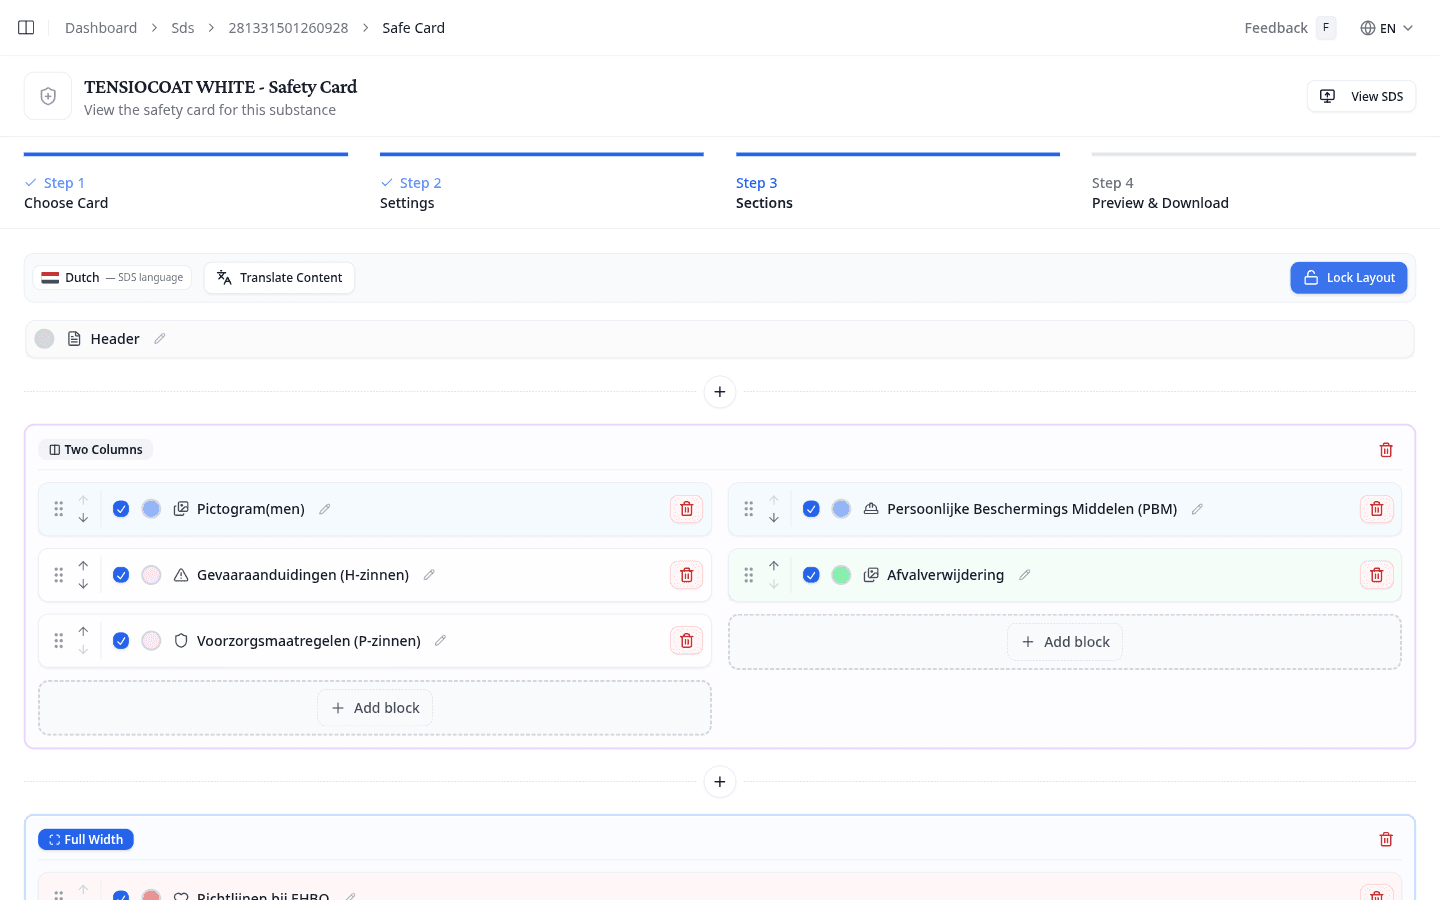Image resolution: width=1440 pixels, height=900 pixels.
Task: Add block to right column
Action: pos(1065,642)
